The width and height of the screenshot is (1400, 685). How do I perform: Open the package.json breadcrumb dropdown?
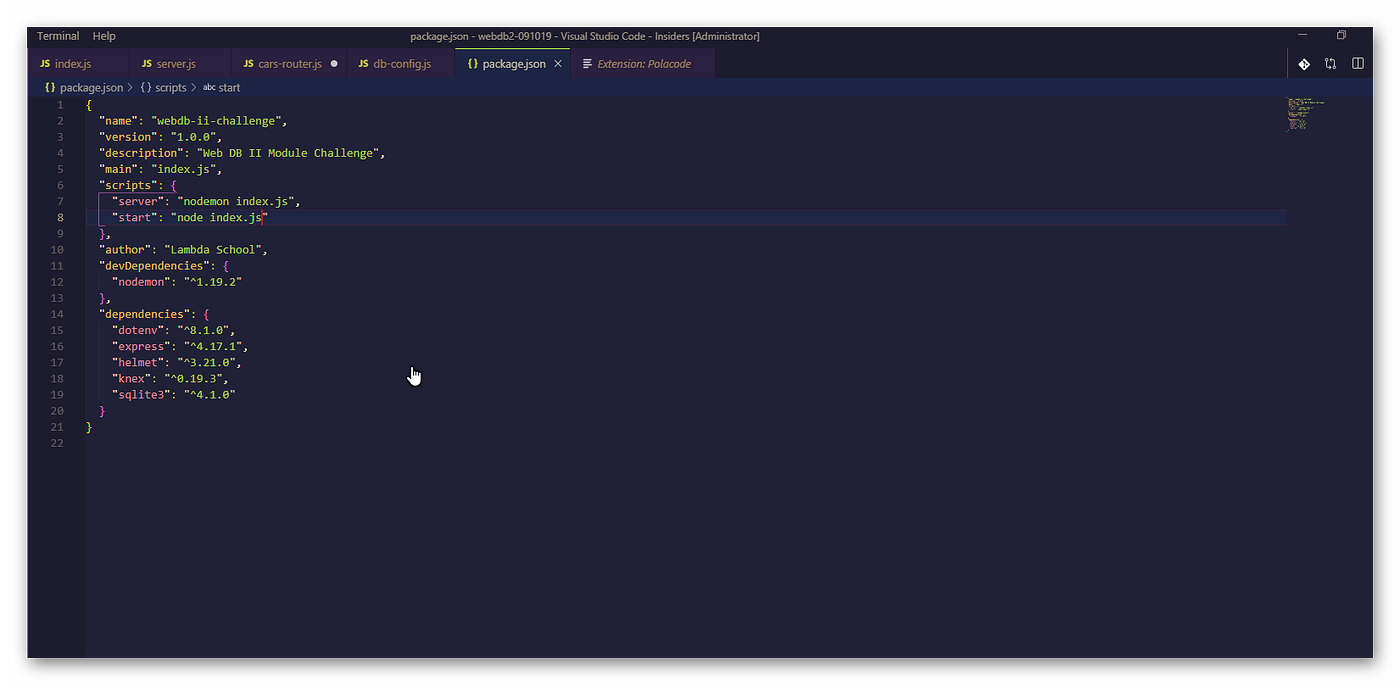(89, 87)
